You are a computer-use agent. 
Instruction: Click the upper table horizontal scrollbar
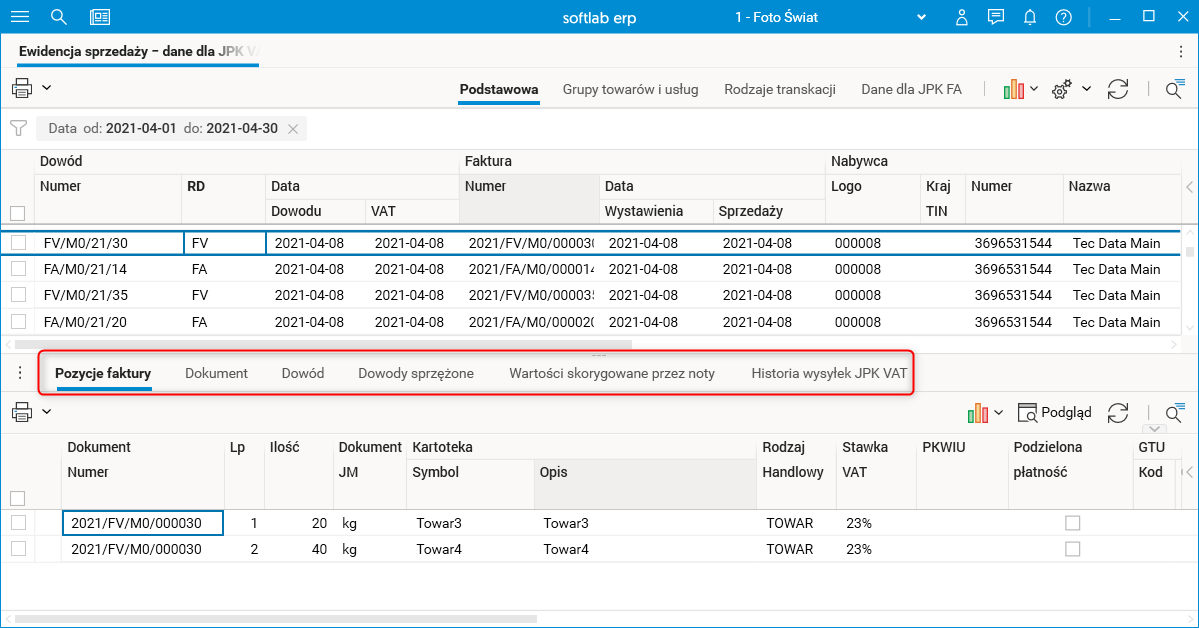coord(323,344)
